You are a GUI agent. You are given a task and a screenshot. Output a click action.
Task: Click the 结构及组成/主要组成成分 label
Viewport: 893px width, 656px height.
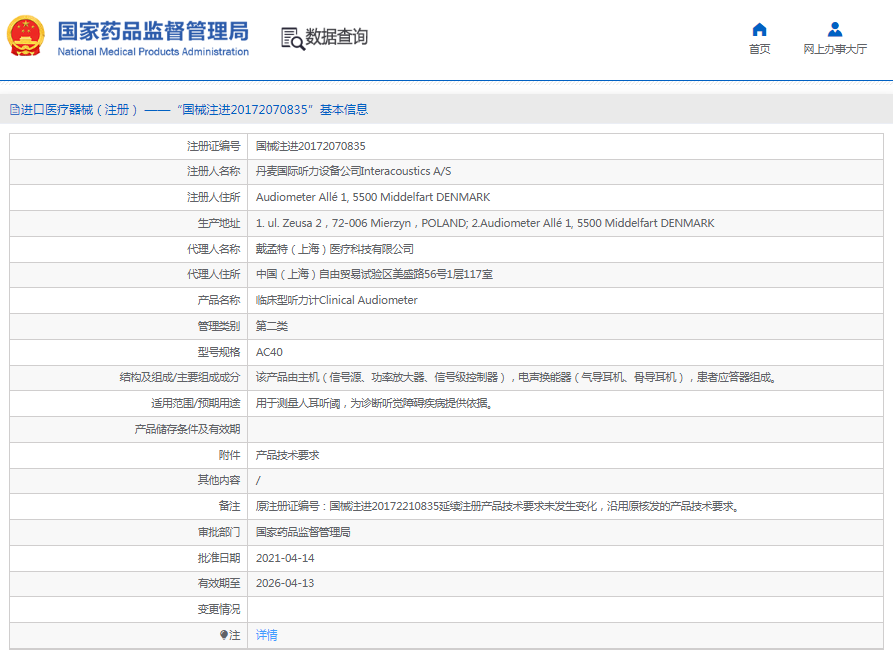[180, 377]
